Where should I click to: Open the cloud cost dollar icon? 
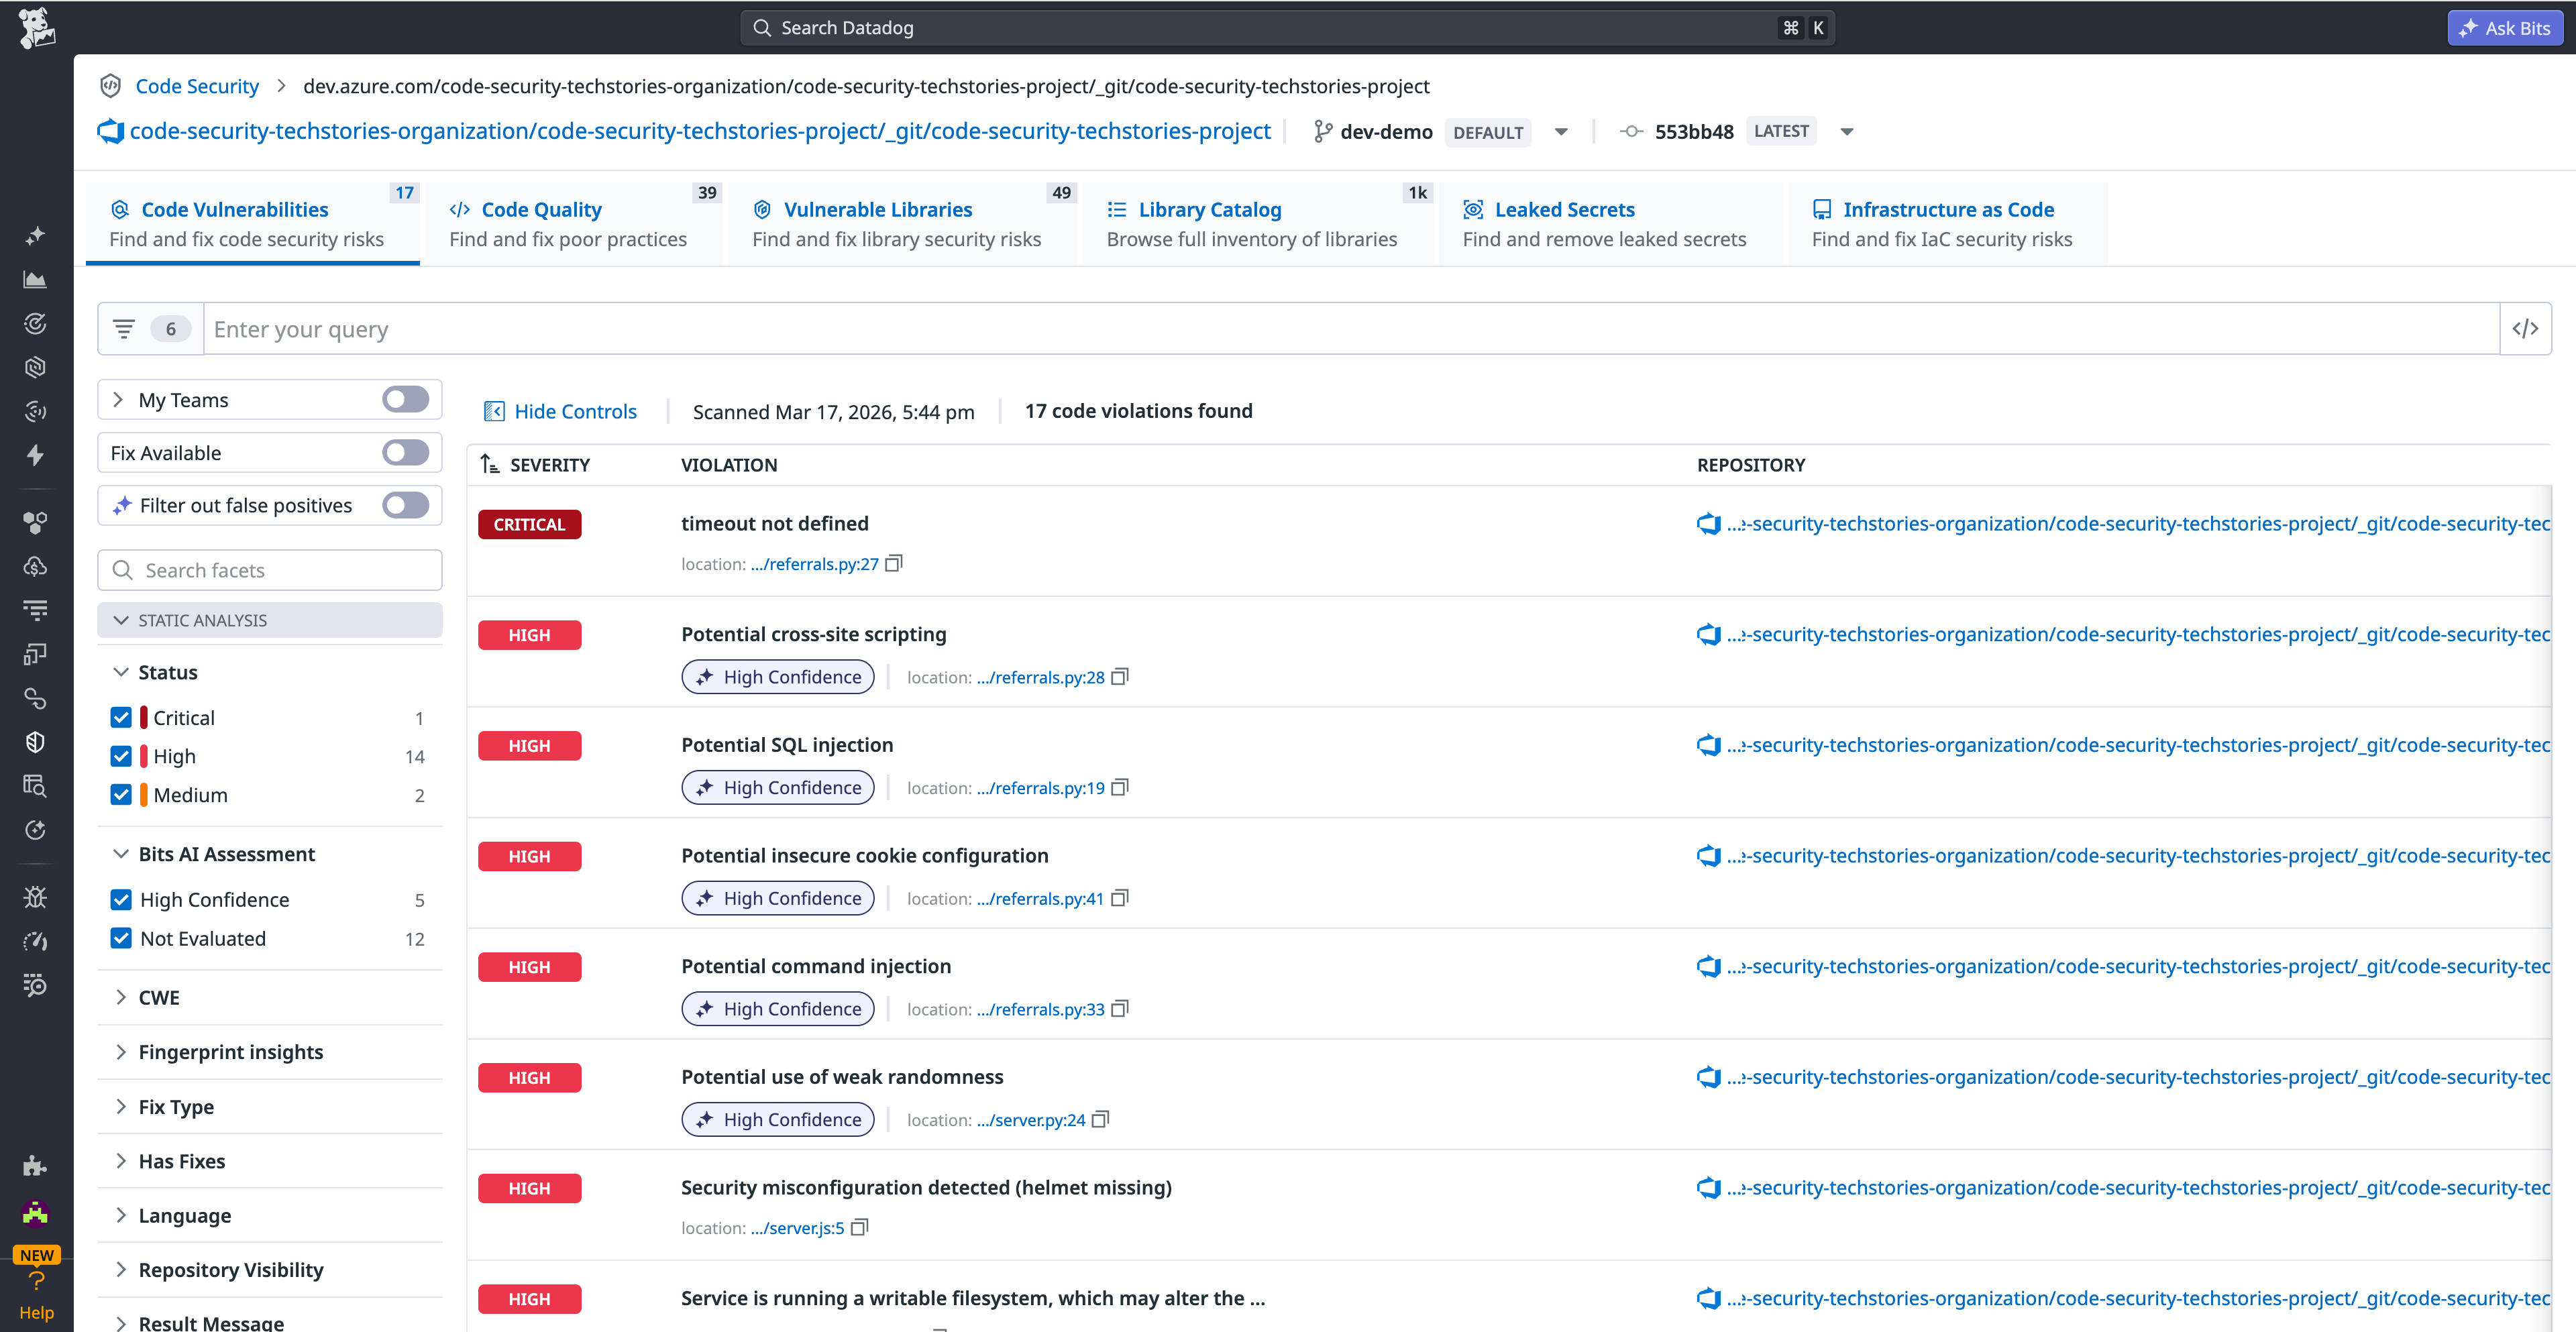pyautogui.click(x=35, y=565)
